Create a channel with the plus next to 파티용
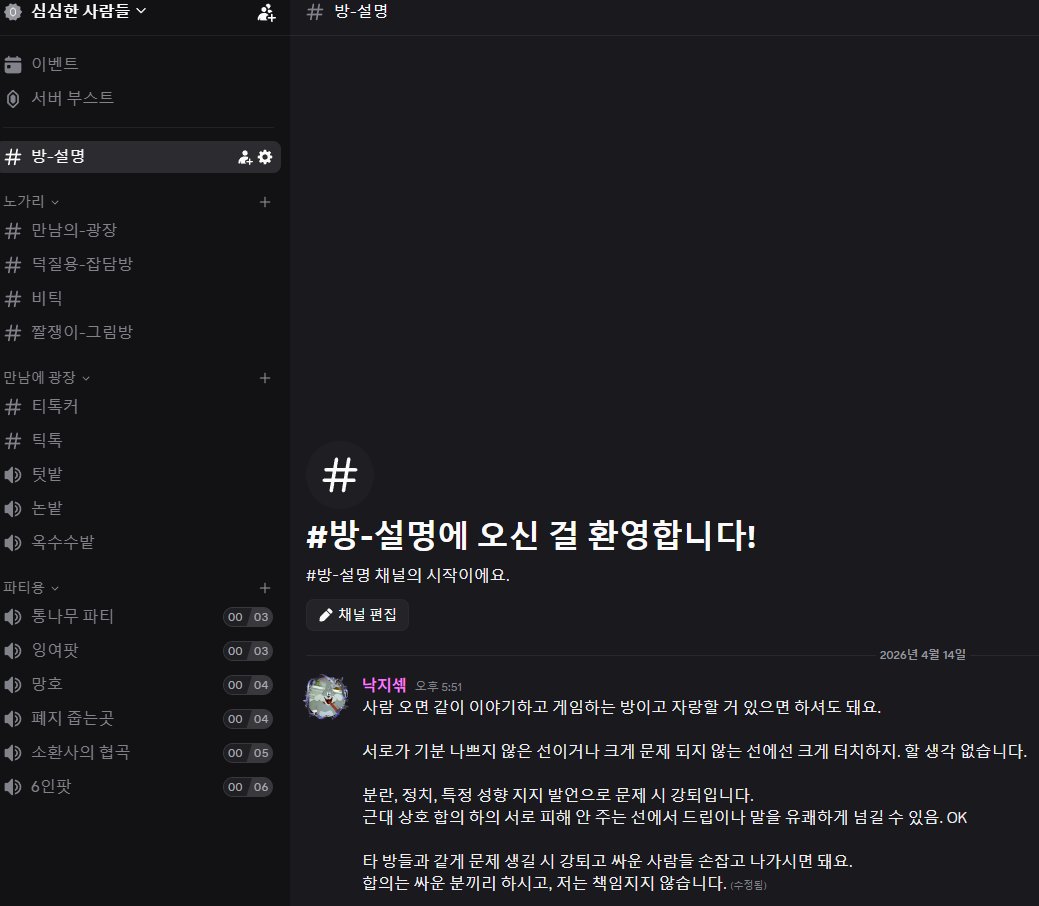The image size is (1039, 906). 264,588
